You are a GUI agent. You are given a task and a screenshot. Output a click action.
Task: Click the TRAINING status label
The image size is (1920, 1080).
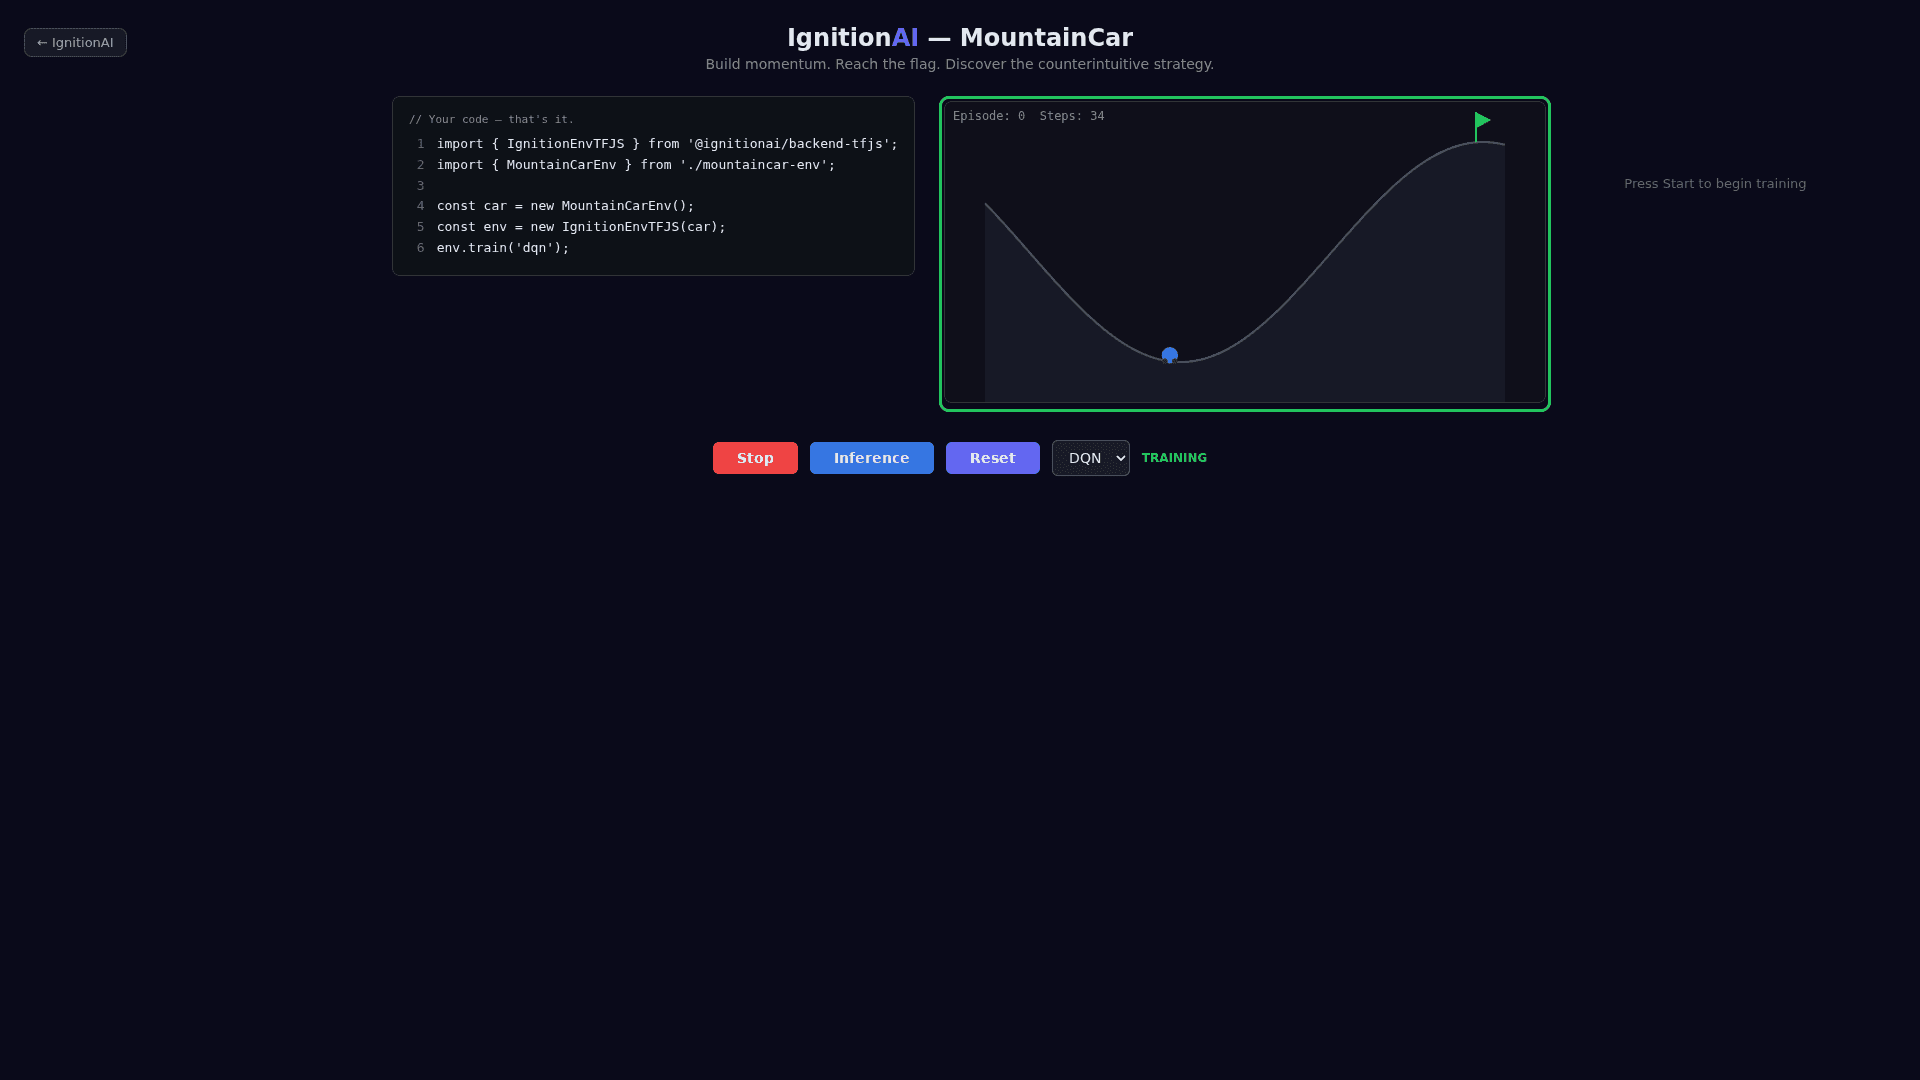1174,458
